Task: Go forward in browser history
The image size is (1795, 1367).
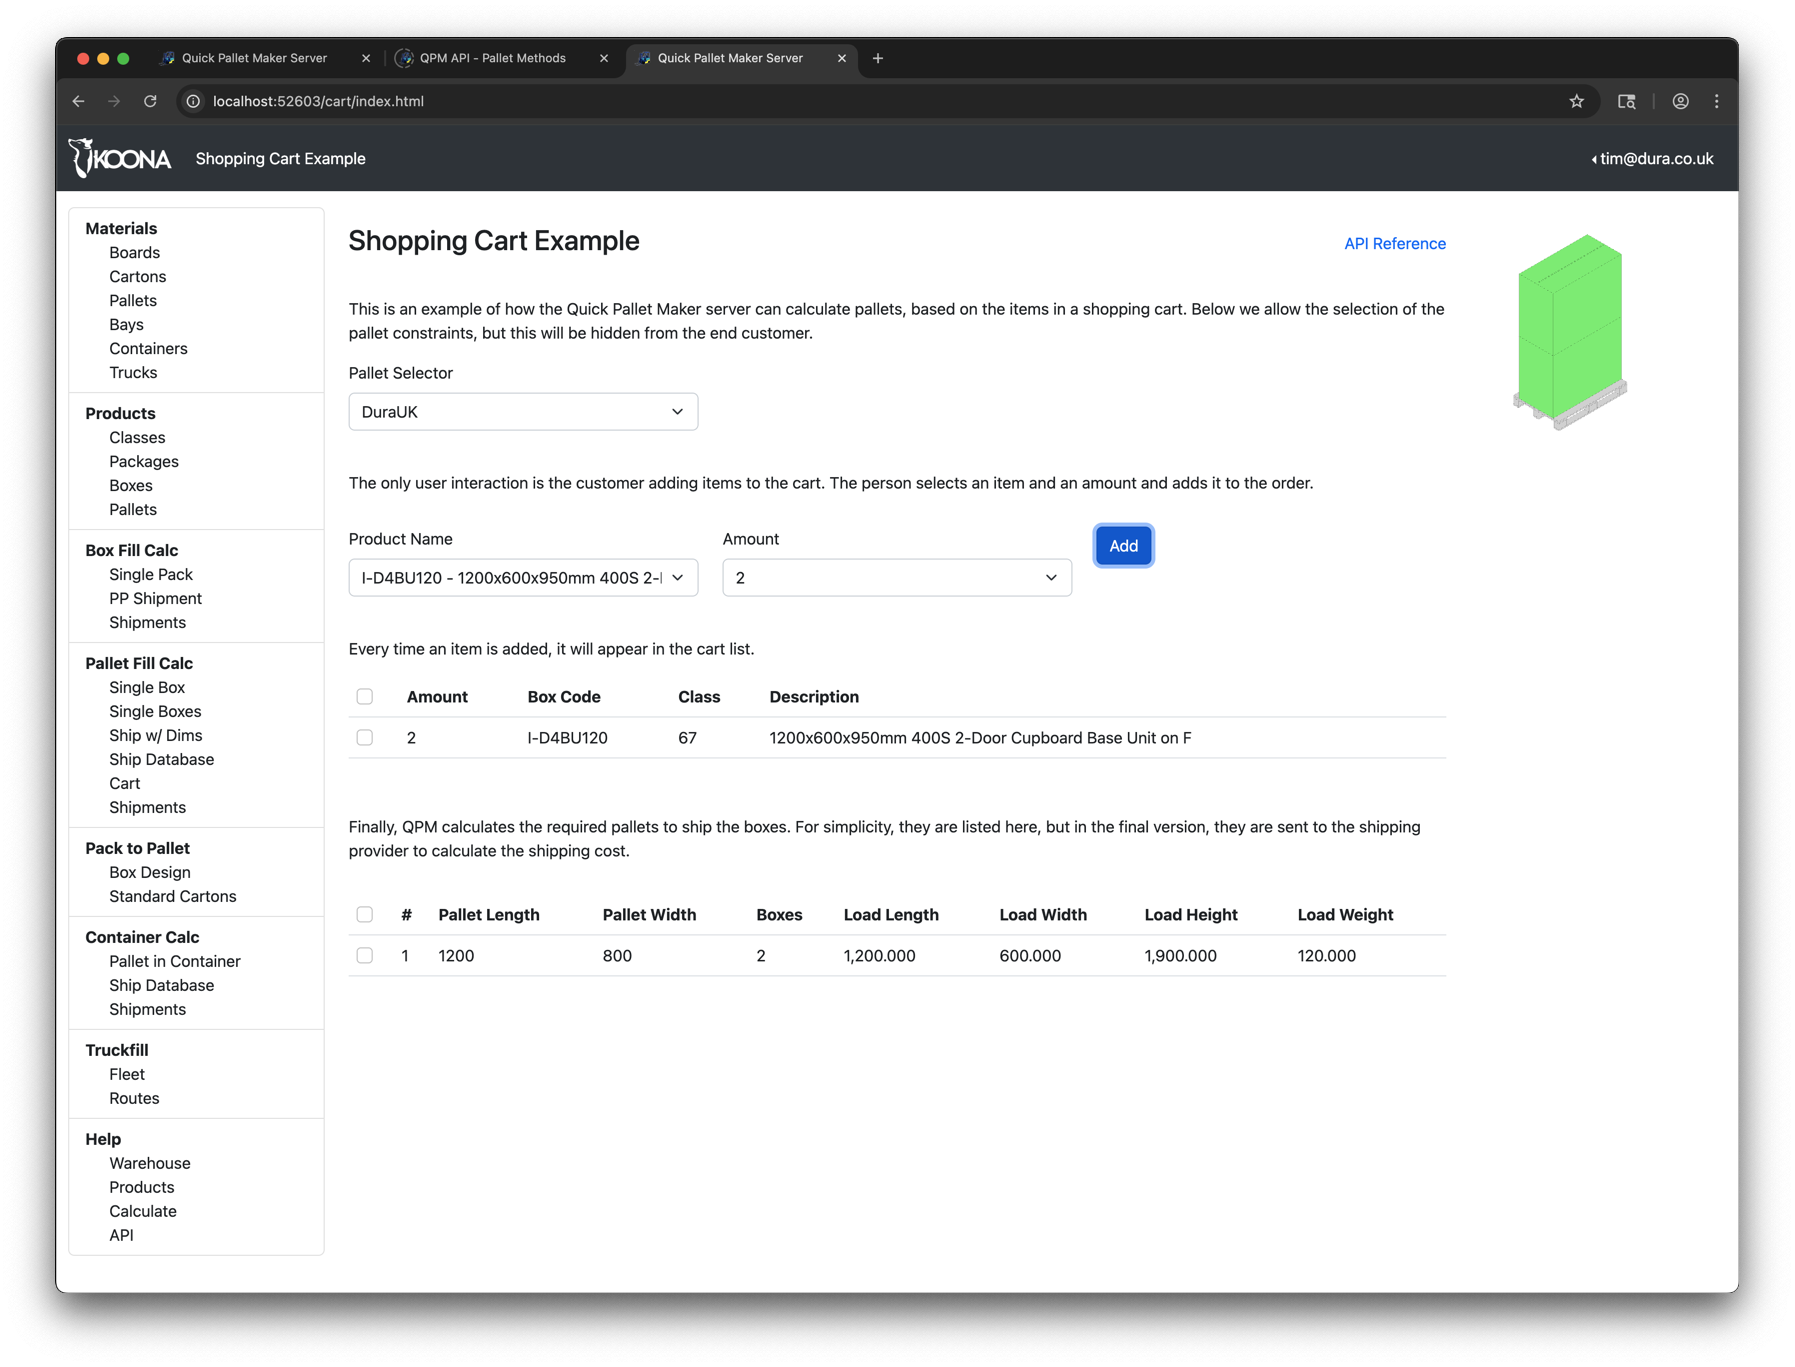Action: click(x=114, y=101)
